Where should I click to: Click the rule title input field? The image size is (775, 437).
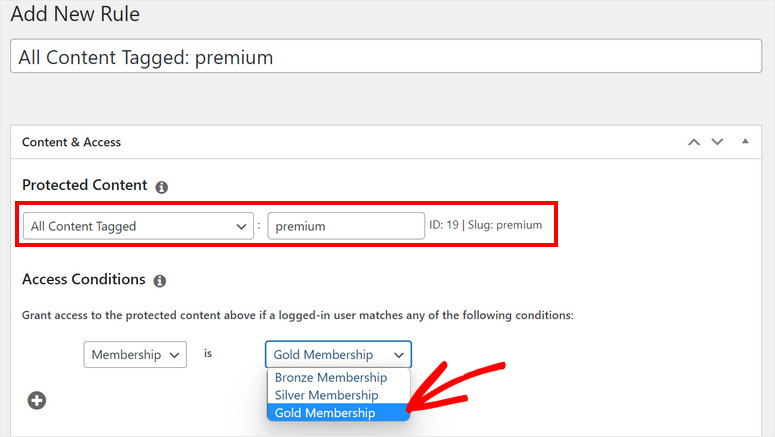[386, 57]
